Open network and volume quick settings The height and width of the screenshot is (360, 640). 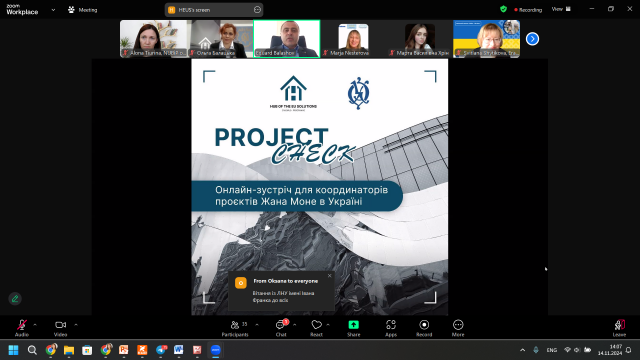[577, 350]
